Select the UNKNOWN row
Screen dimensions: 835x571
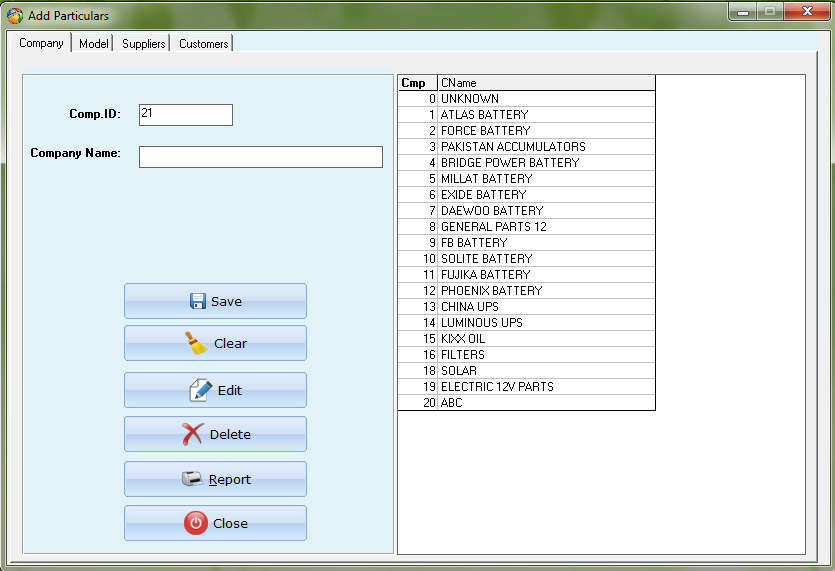coord(527,99)
